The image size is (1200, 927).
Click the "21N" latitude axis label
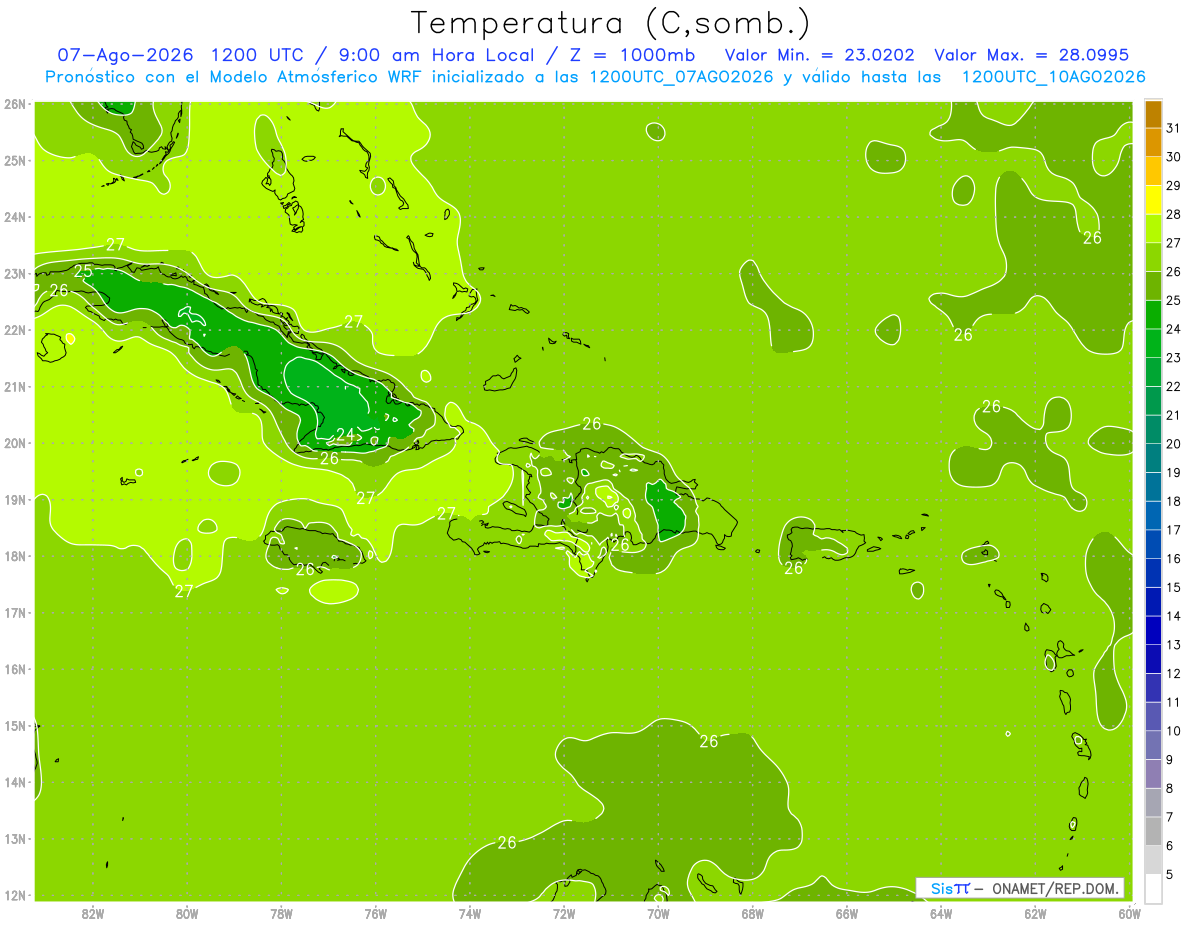[x=15, y=386]
